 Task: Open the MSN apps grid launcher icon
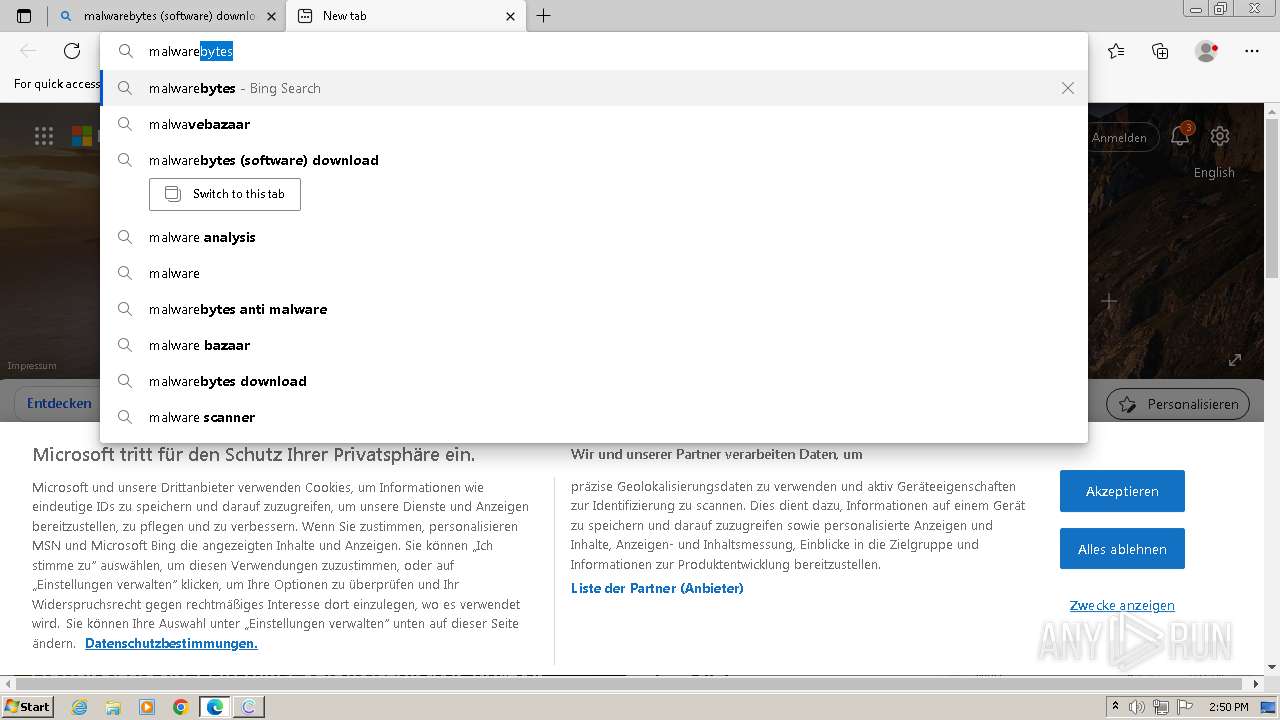[44, 136]
